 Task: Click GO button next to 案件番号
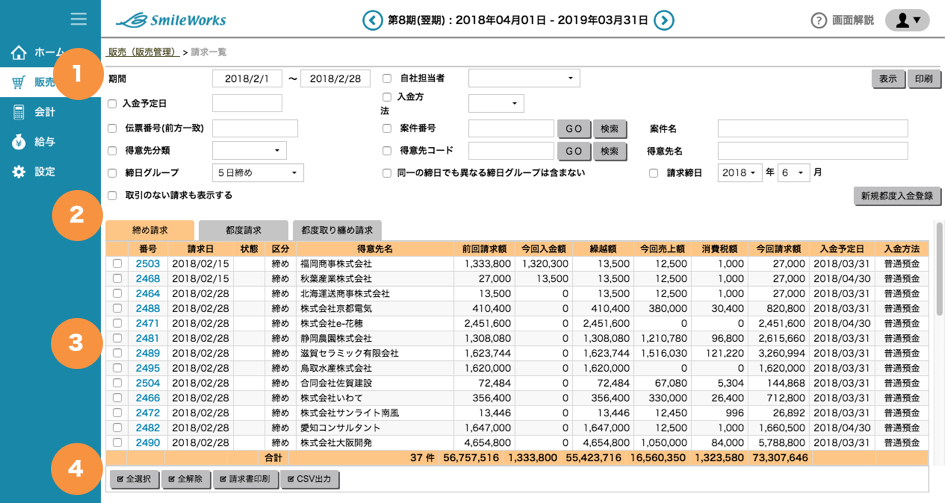(574, 129)
